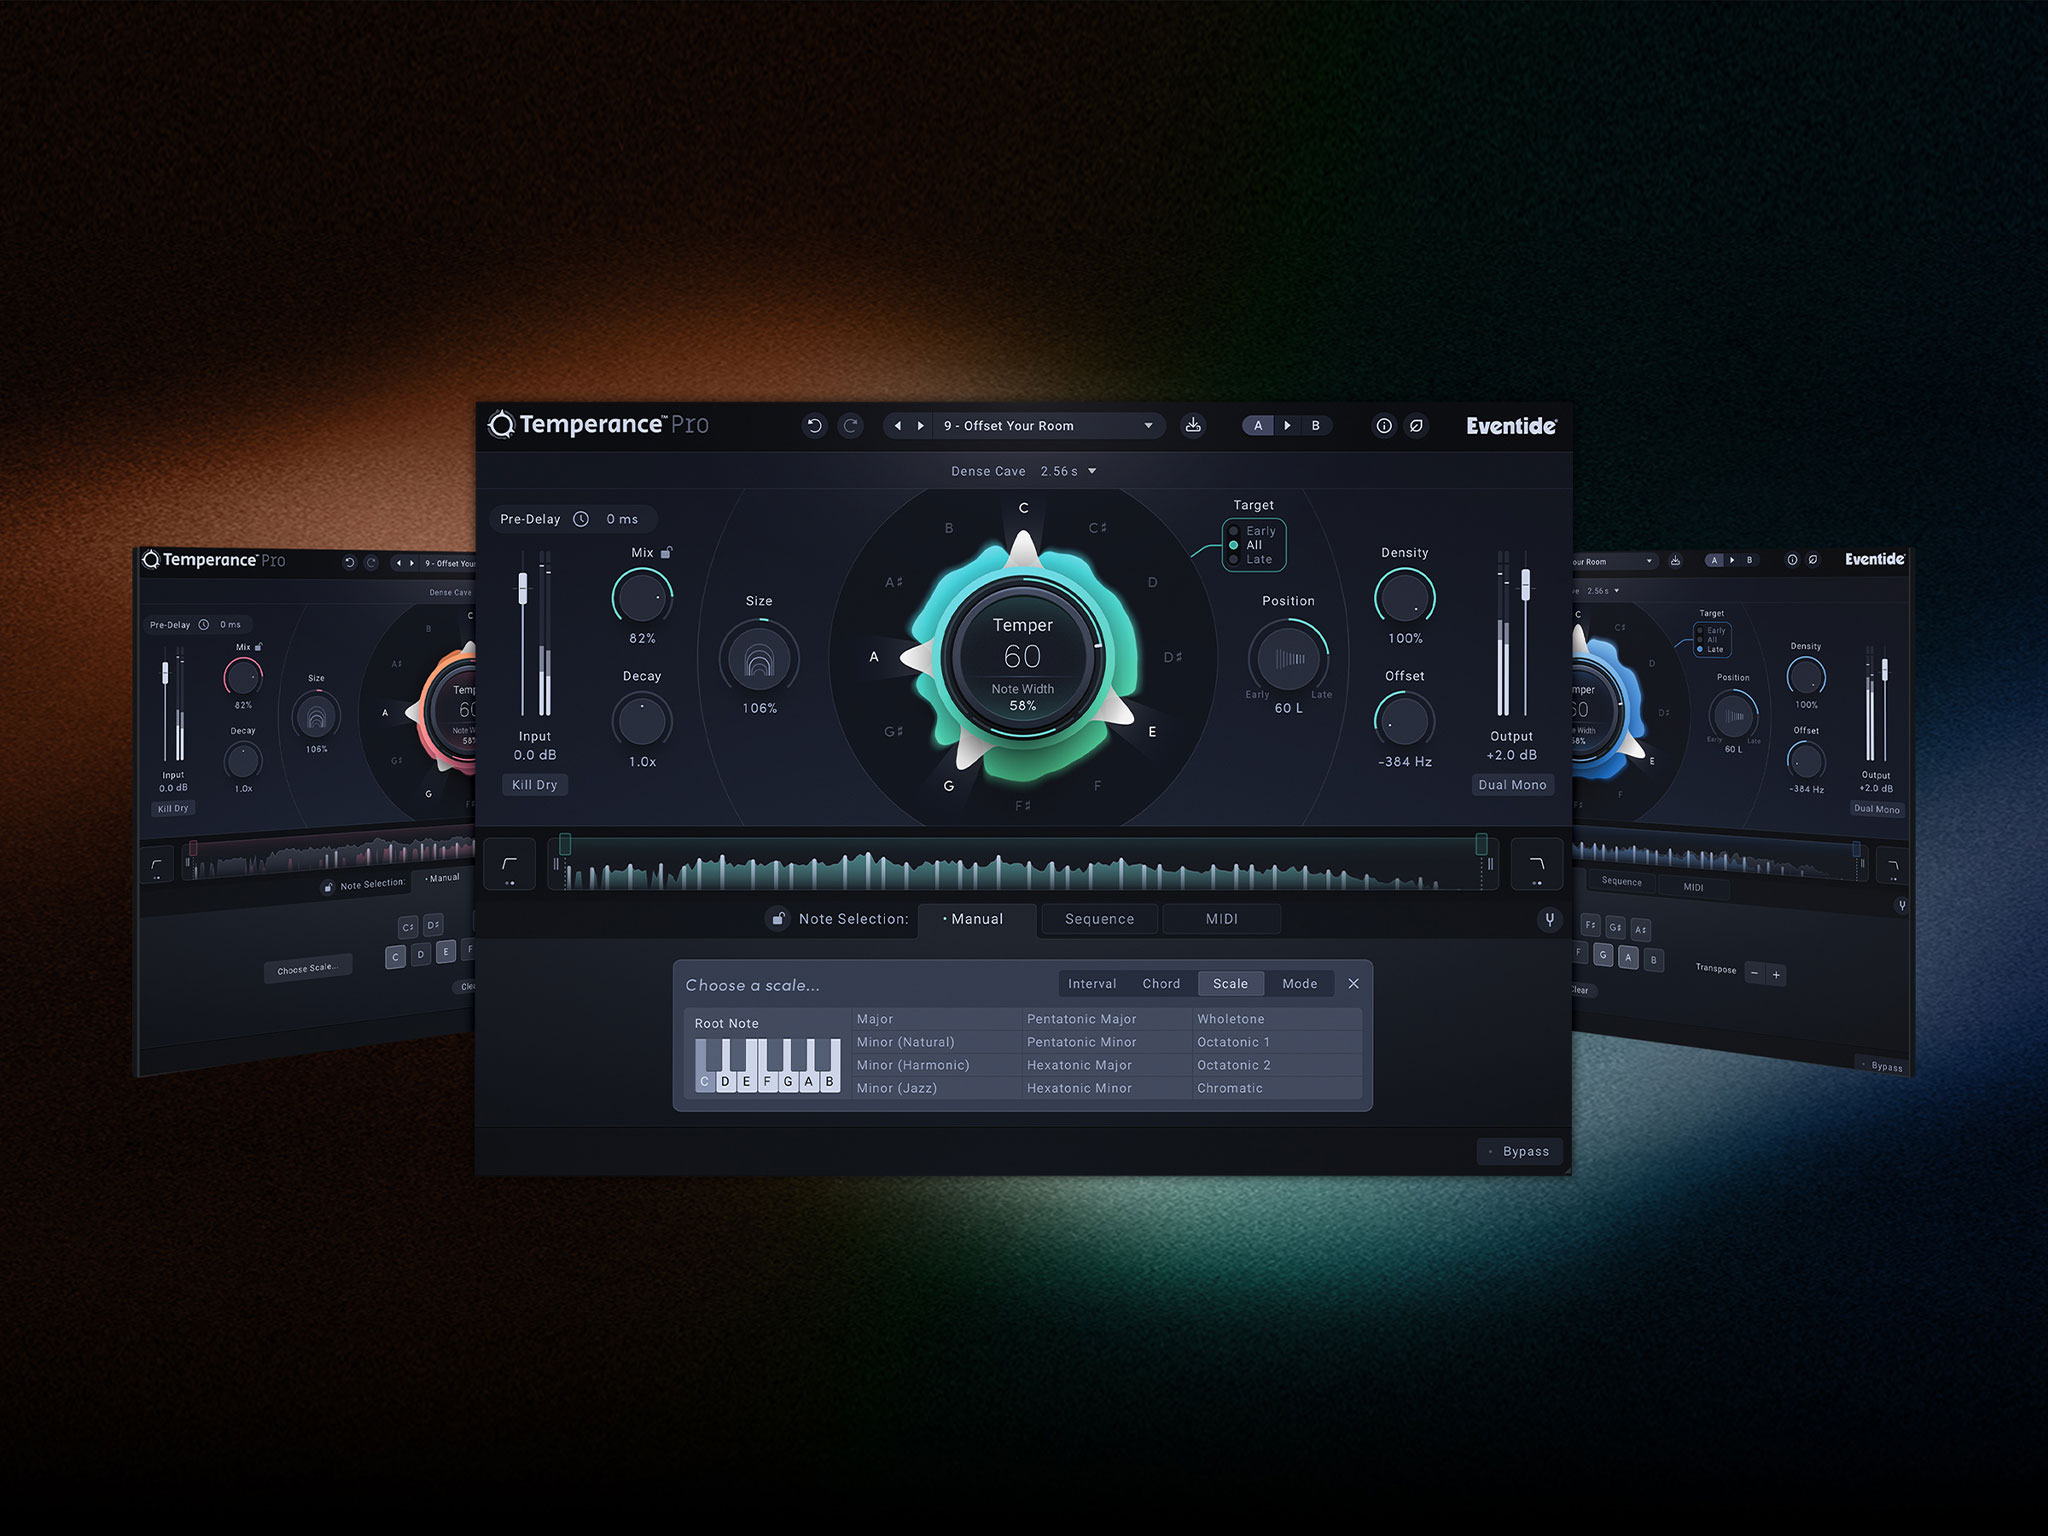2048x1536 pixels.
Task: Select the MIDI tab in center window
Action: 1221,919
